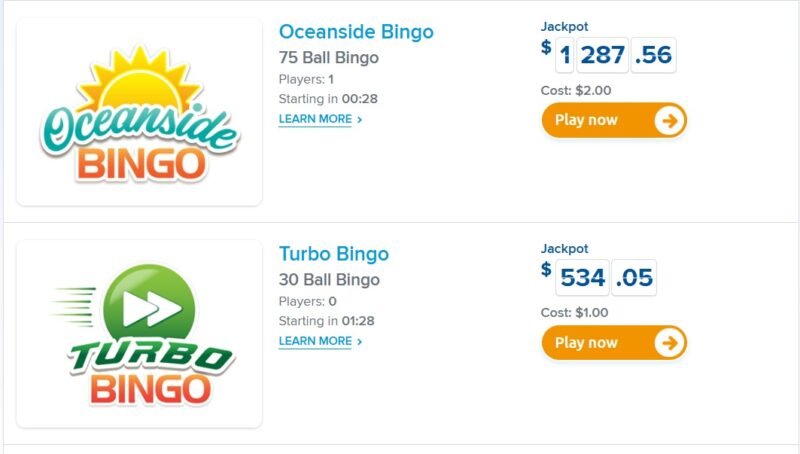Click the Turbo jackpot amount 534 .05
This screenshot has height=454, width=800.
coord(606,278)
